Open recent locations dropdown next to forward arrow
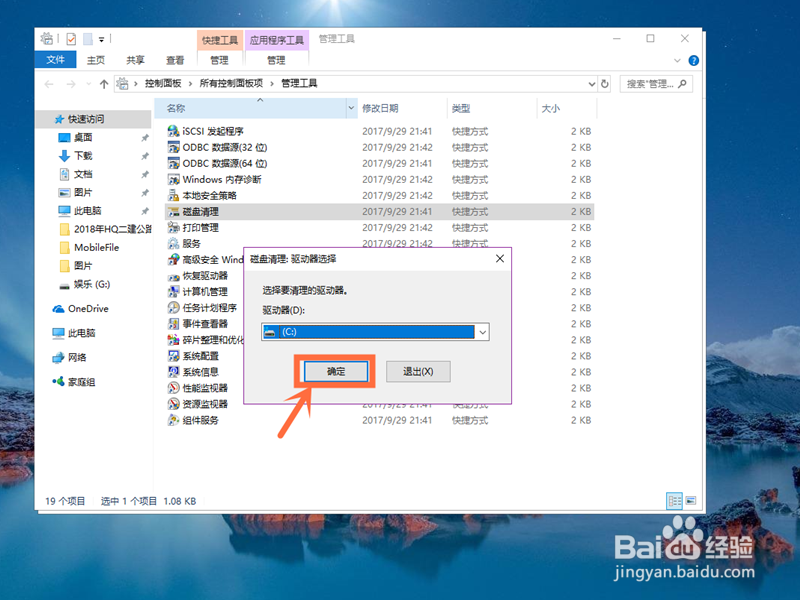800x600 pixels. [89, 84]
